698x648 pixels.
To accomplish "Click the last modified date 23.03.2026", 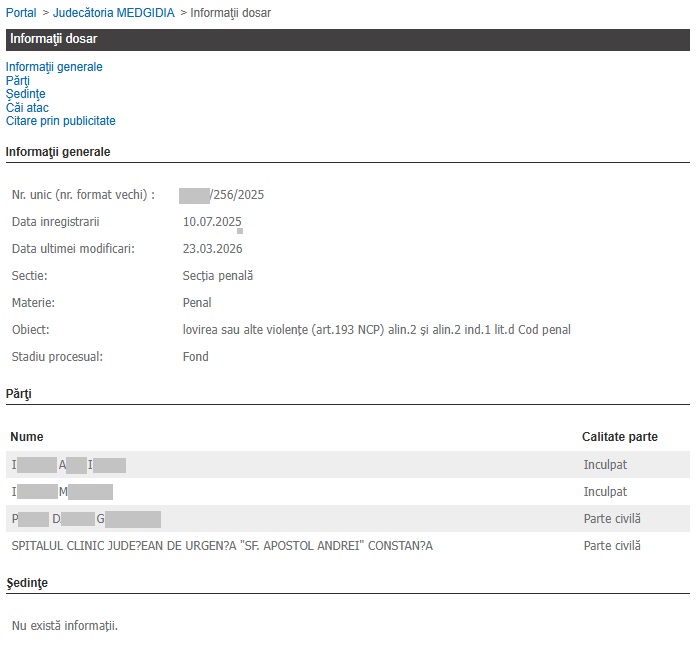I will (x=212, y=248).
